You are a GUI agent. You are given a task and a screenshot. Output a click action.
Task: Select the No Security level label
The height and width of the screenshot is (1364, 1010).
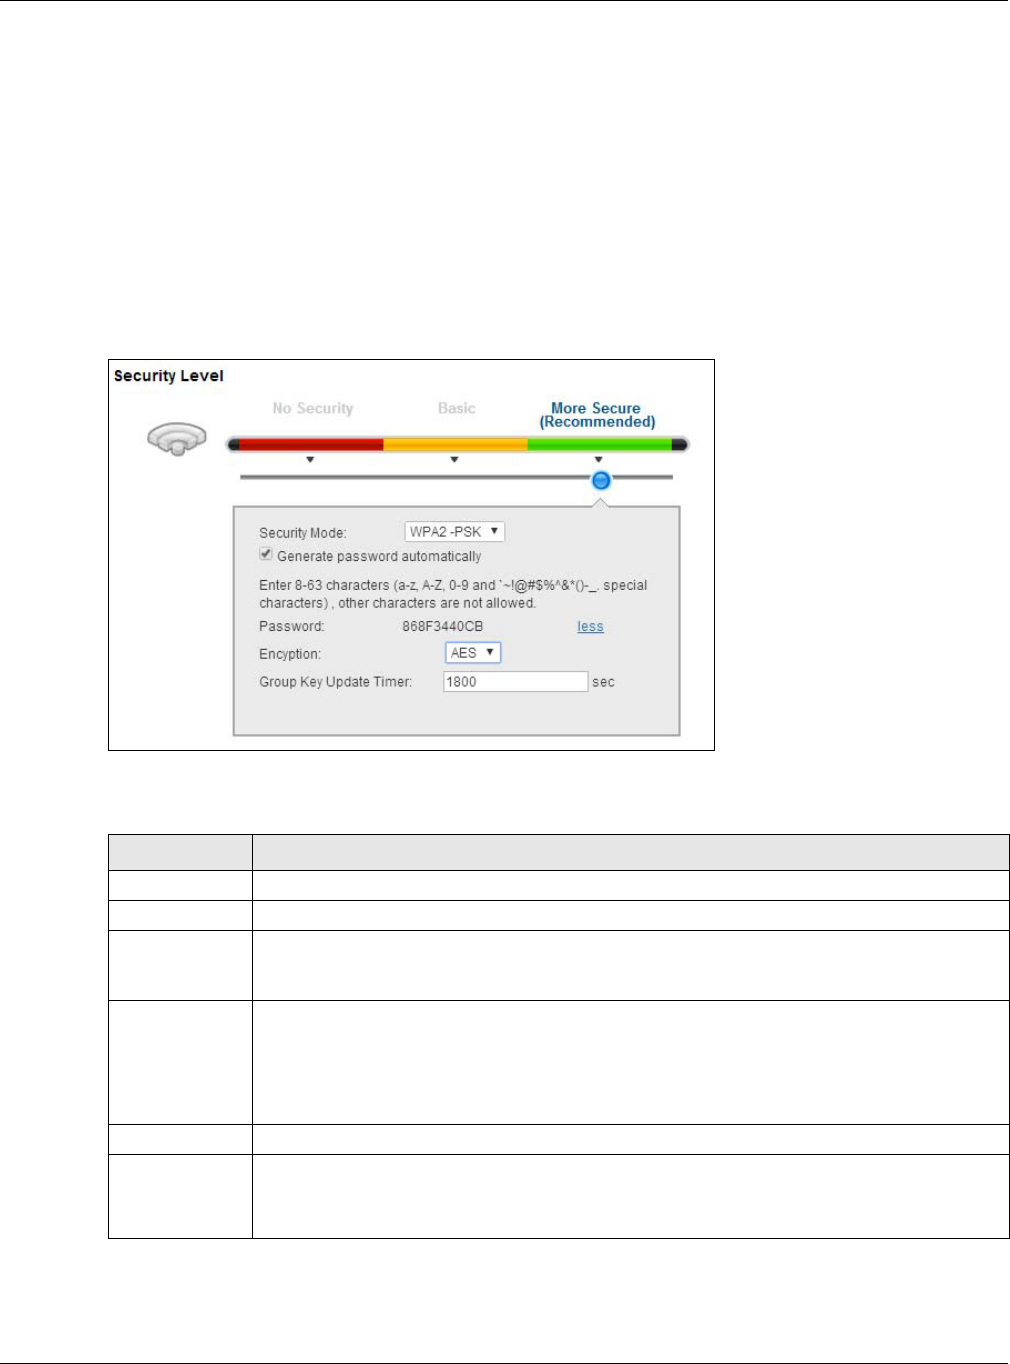[313, 408]
